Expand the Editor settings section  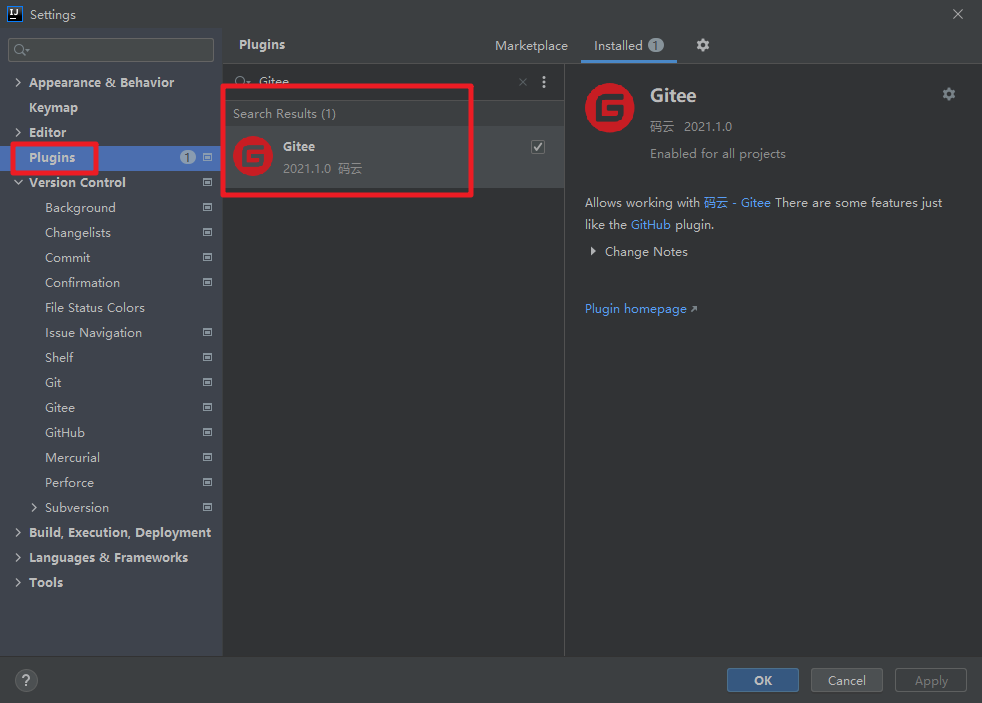tap(18, 132)
